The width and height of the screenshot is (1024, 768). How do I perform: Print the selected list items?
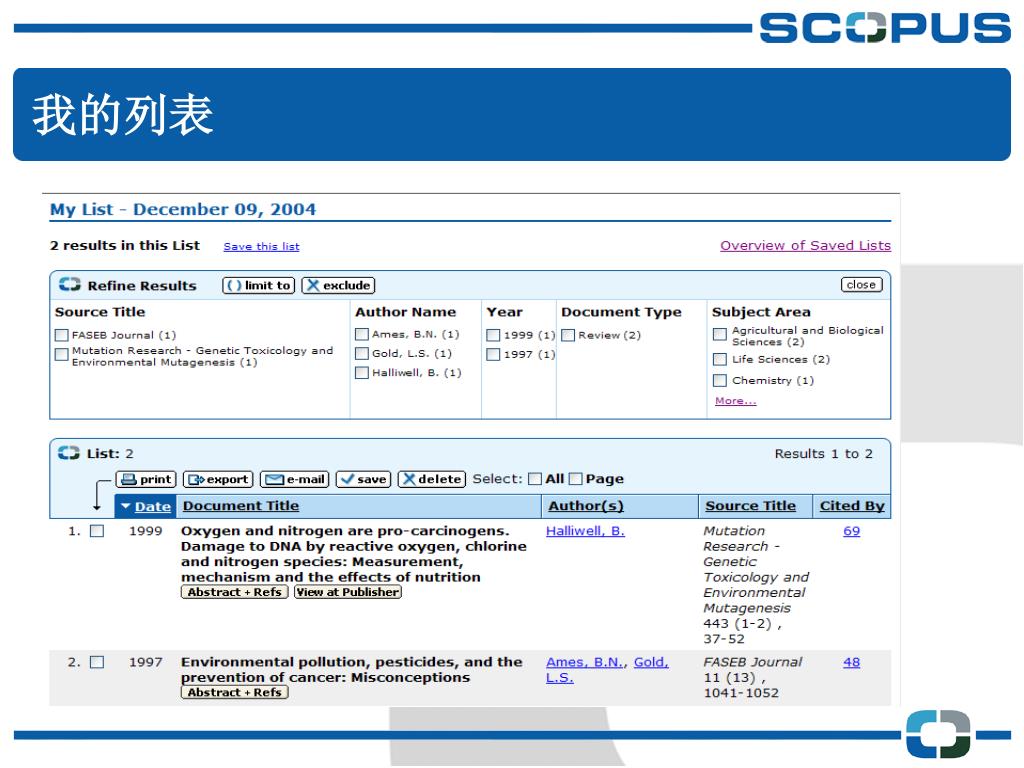click(x=146, y=479)
